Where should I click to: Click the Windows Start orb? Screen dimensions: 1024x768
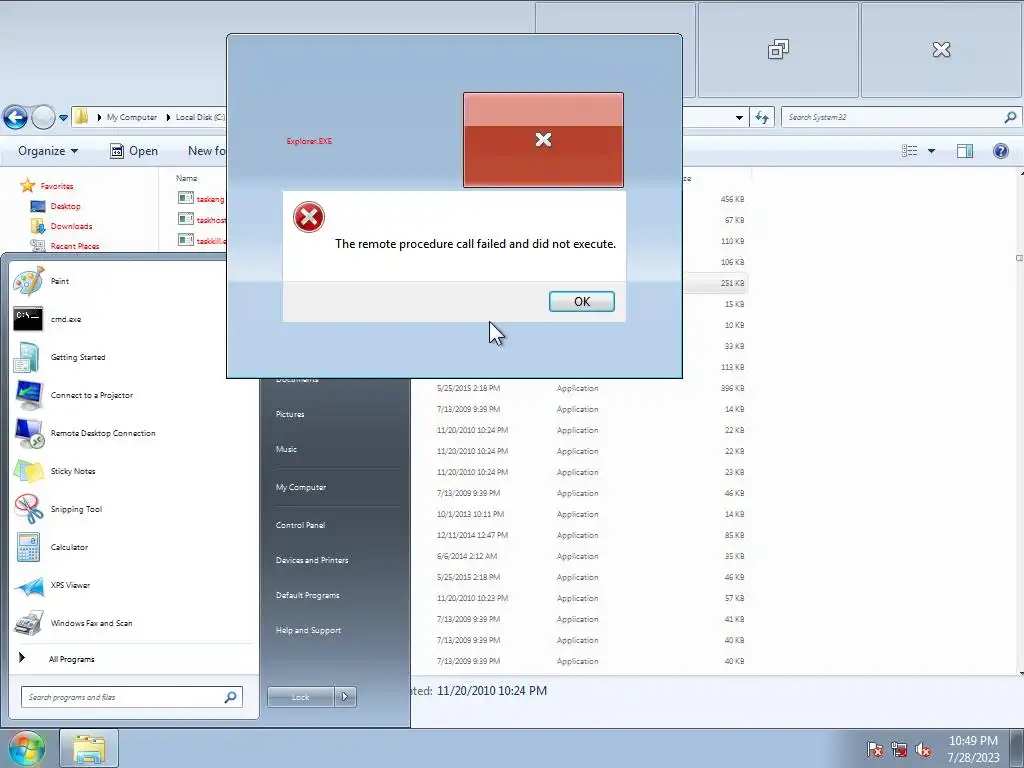[26, 748]
